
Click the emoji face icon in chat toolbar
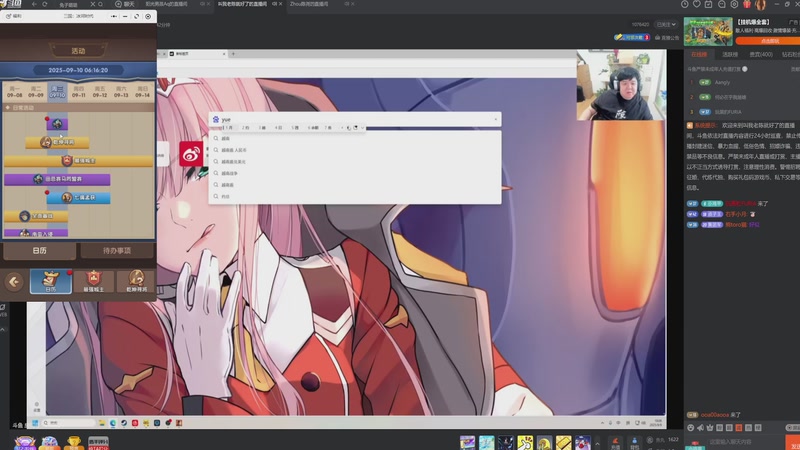(690, 428)
